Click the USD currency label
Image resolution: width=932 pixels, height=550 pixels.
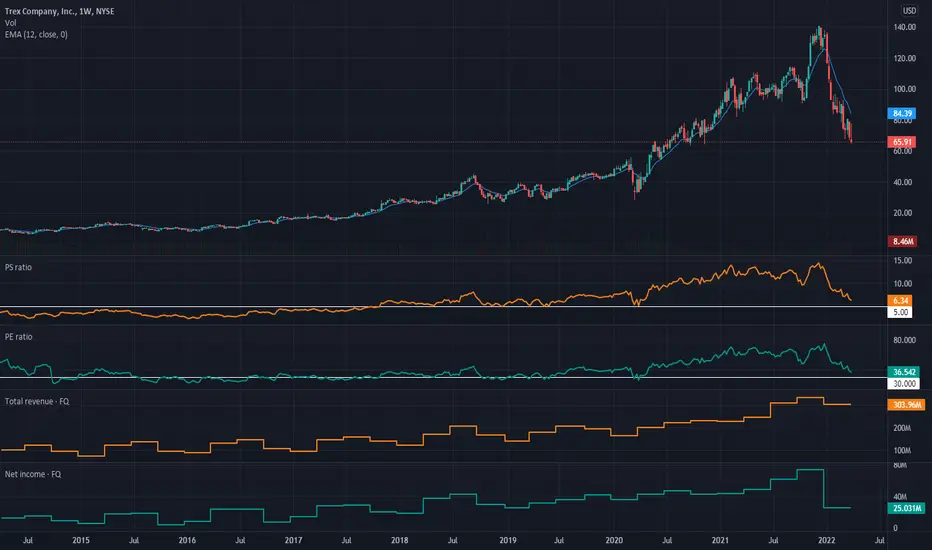[909, 11]
